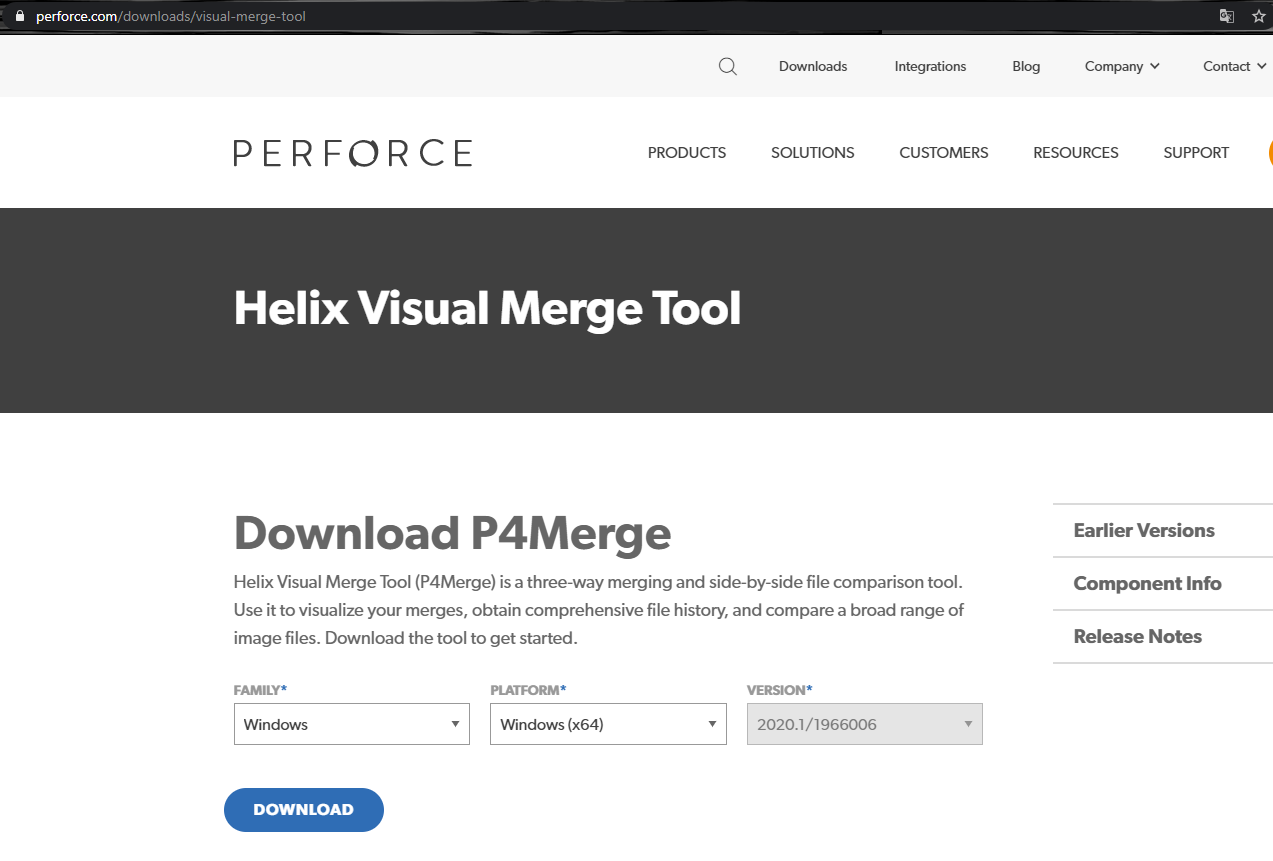Click the site security lock icon
This screenshot has height=861, width=1273.
coord(18,16)
